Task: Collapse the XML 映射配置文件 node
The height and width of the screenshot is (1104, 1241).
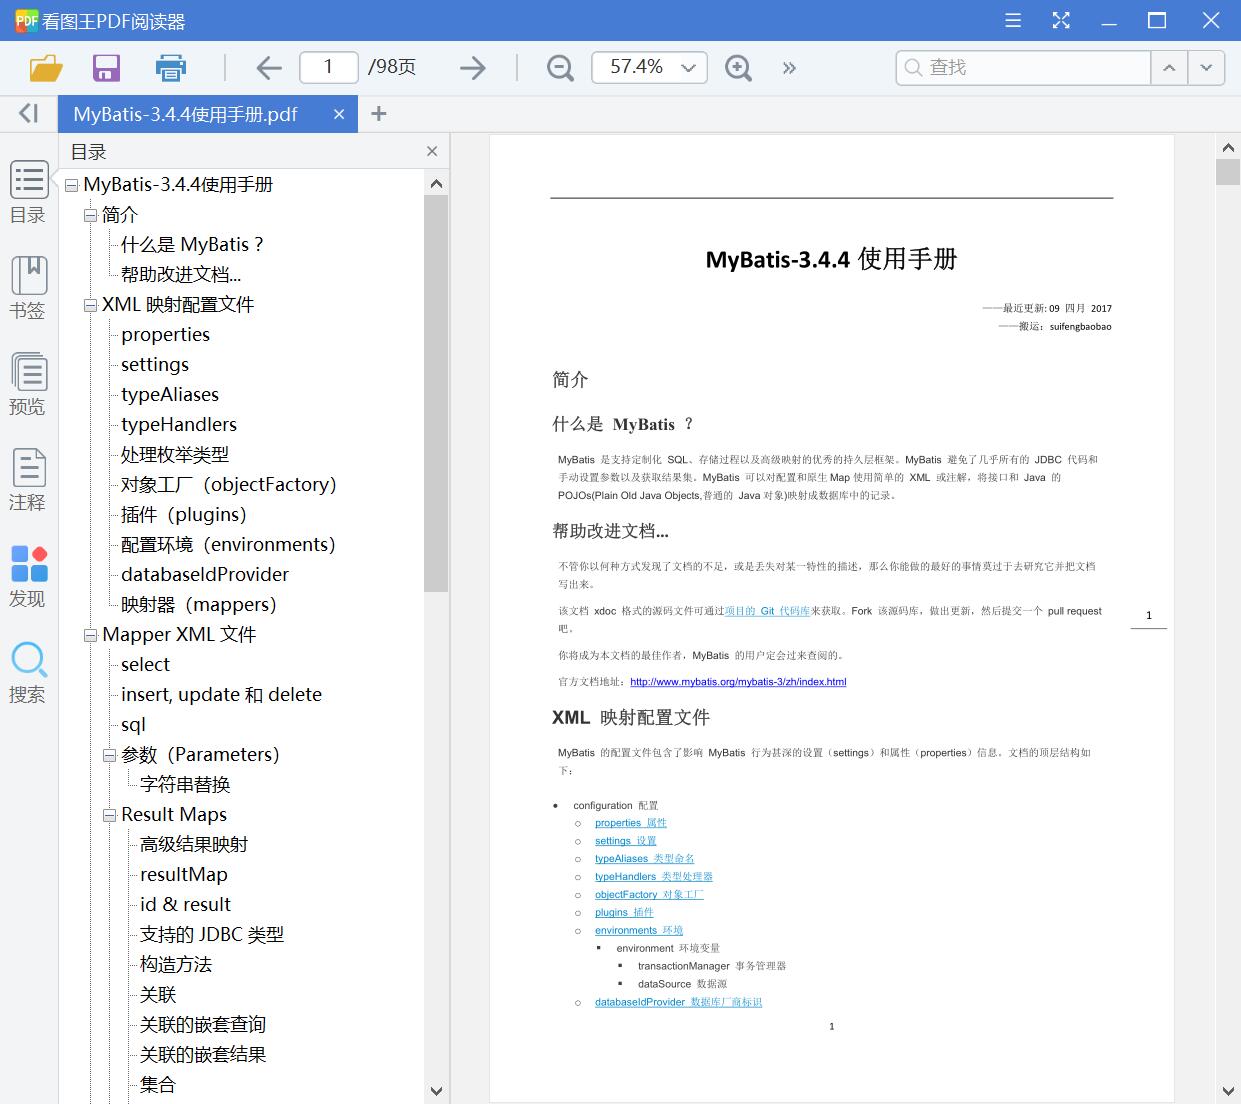Action: (x=90, y=305)
